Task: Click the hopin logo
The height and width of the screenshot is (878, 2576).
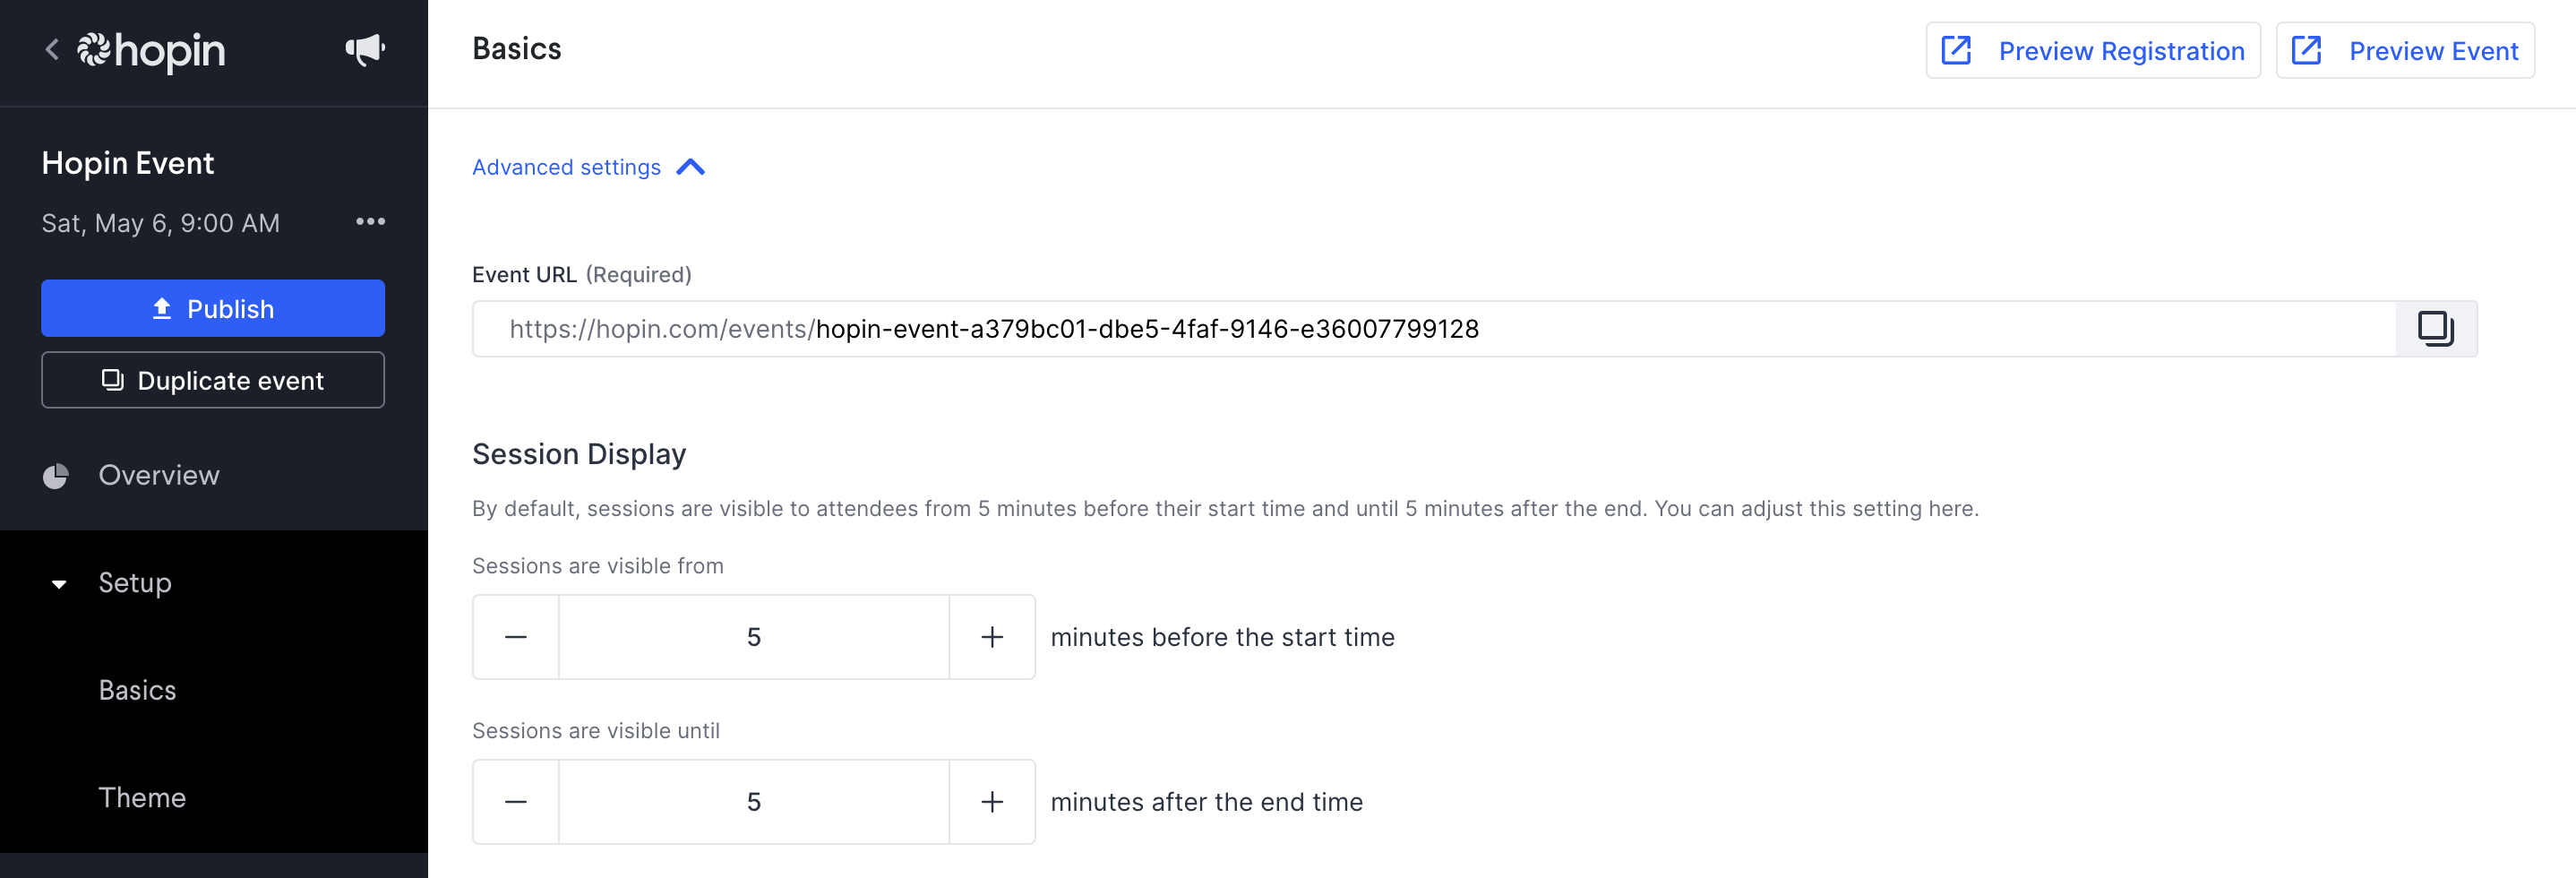Action: point(152,51)
